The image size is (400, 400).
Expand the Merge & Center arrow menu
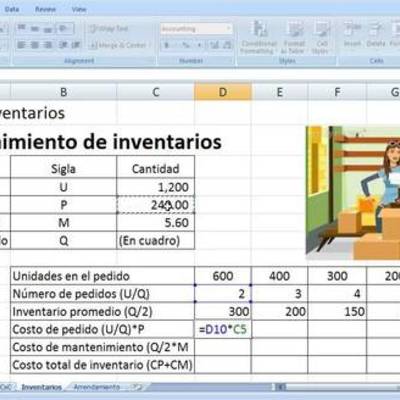click(151, 45)
